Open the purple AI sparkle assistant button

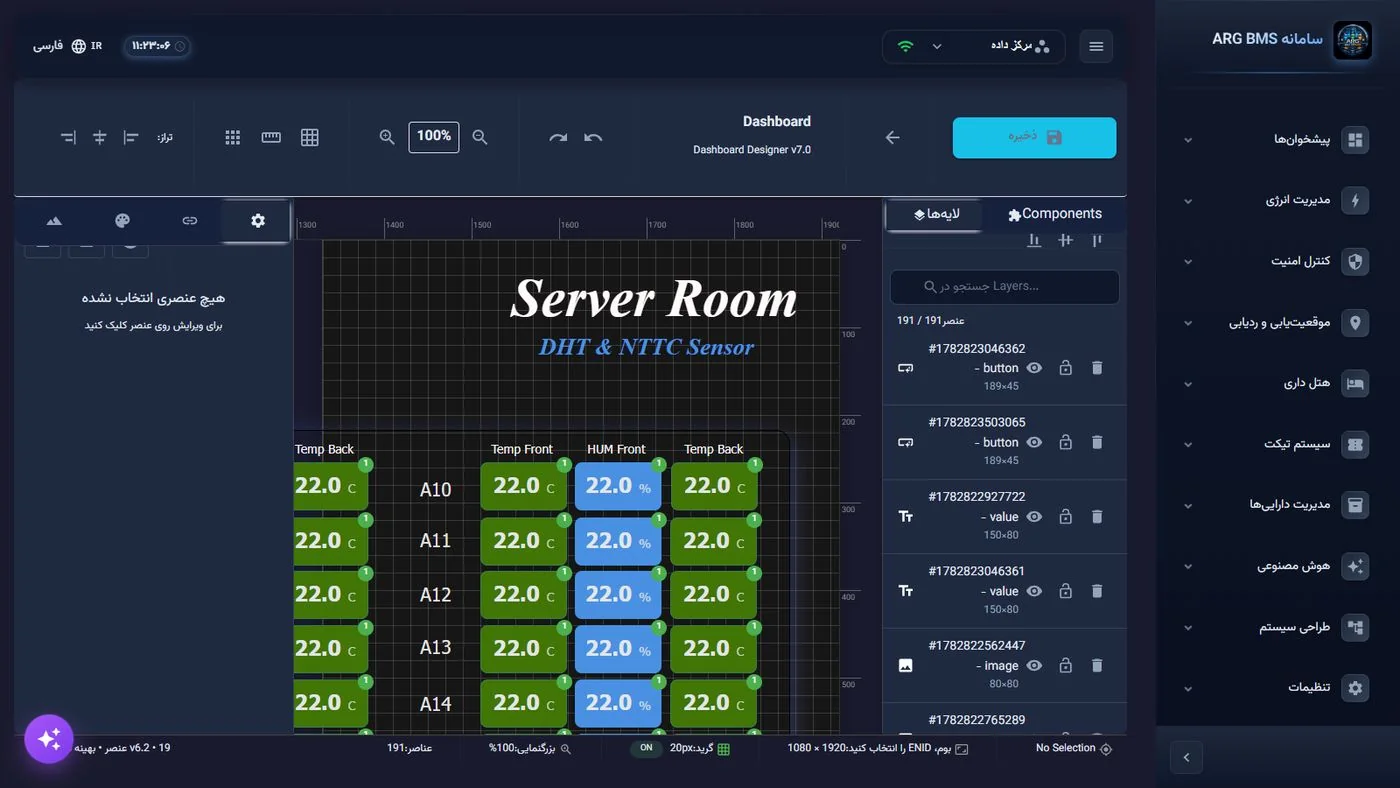pyautogui.click(x=49, y=739)
